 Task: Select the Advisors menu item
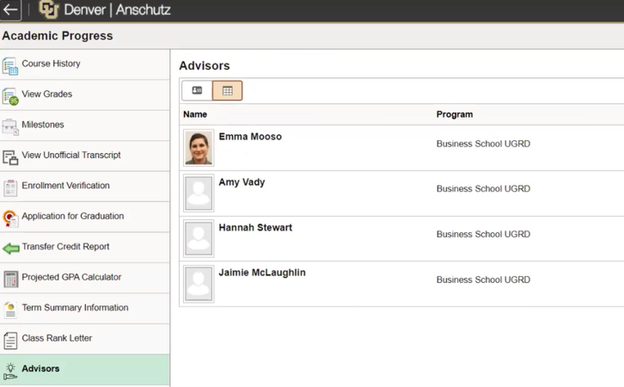(x=85, y=370)
